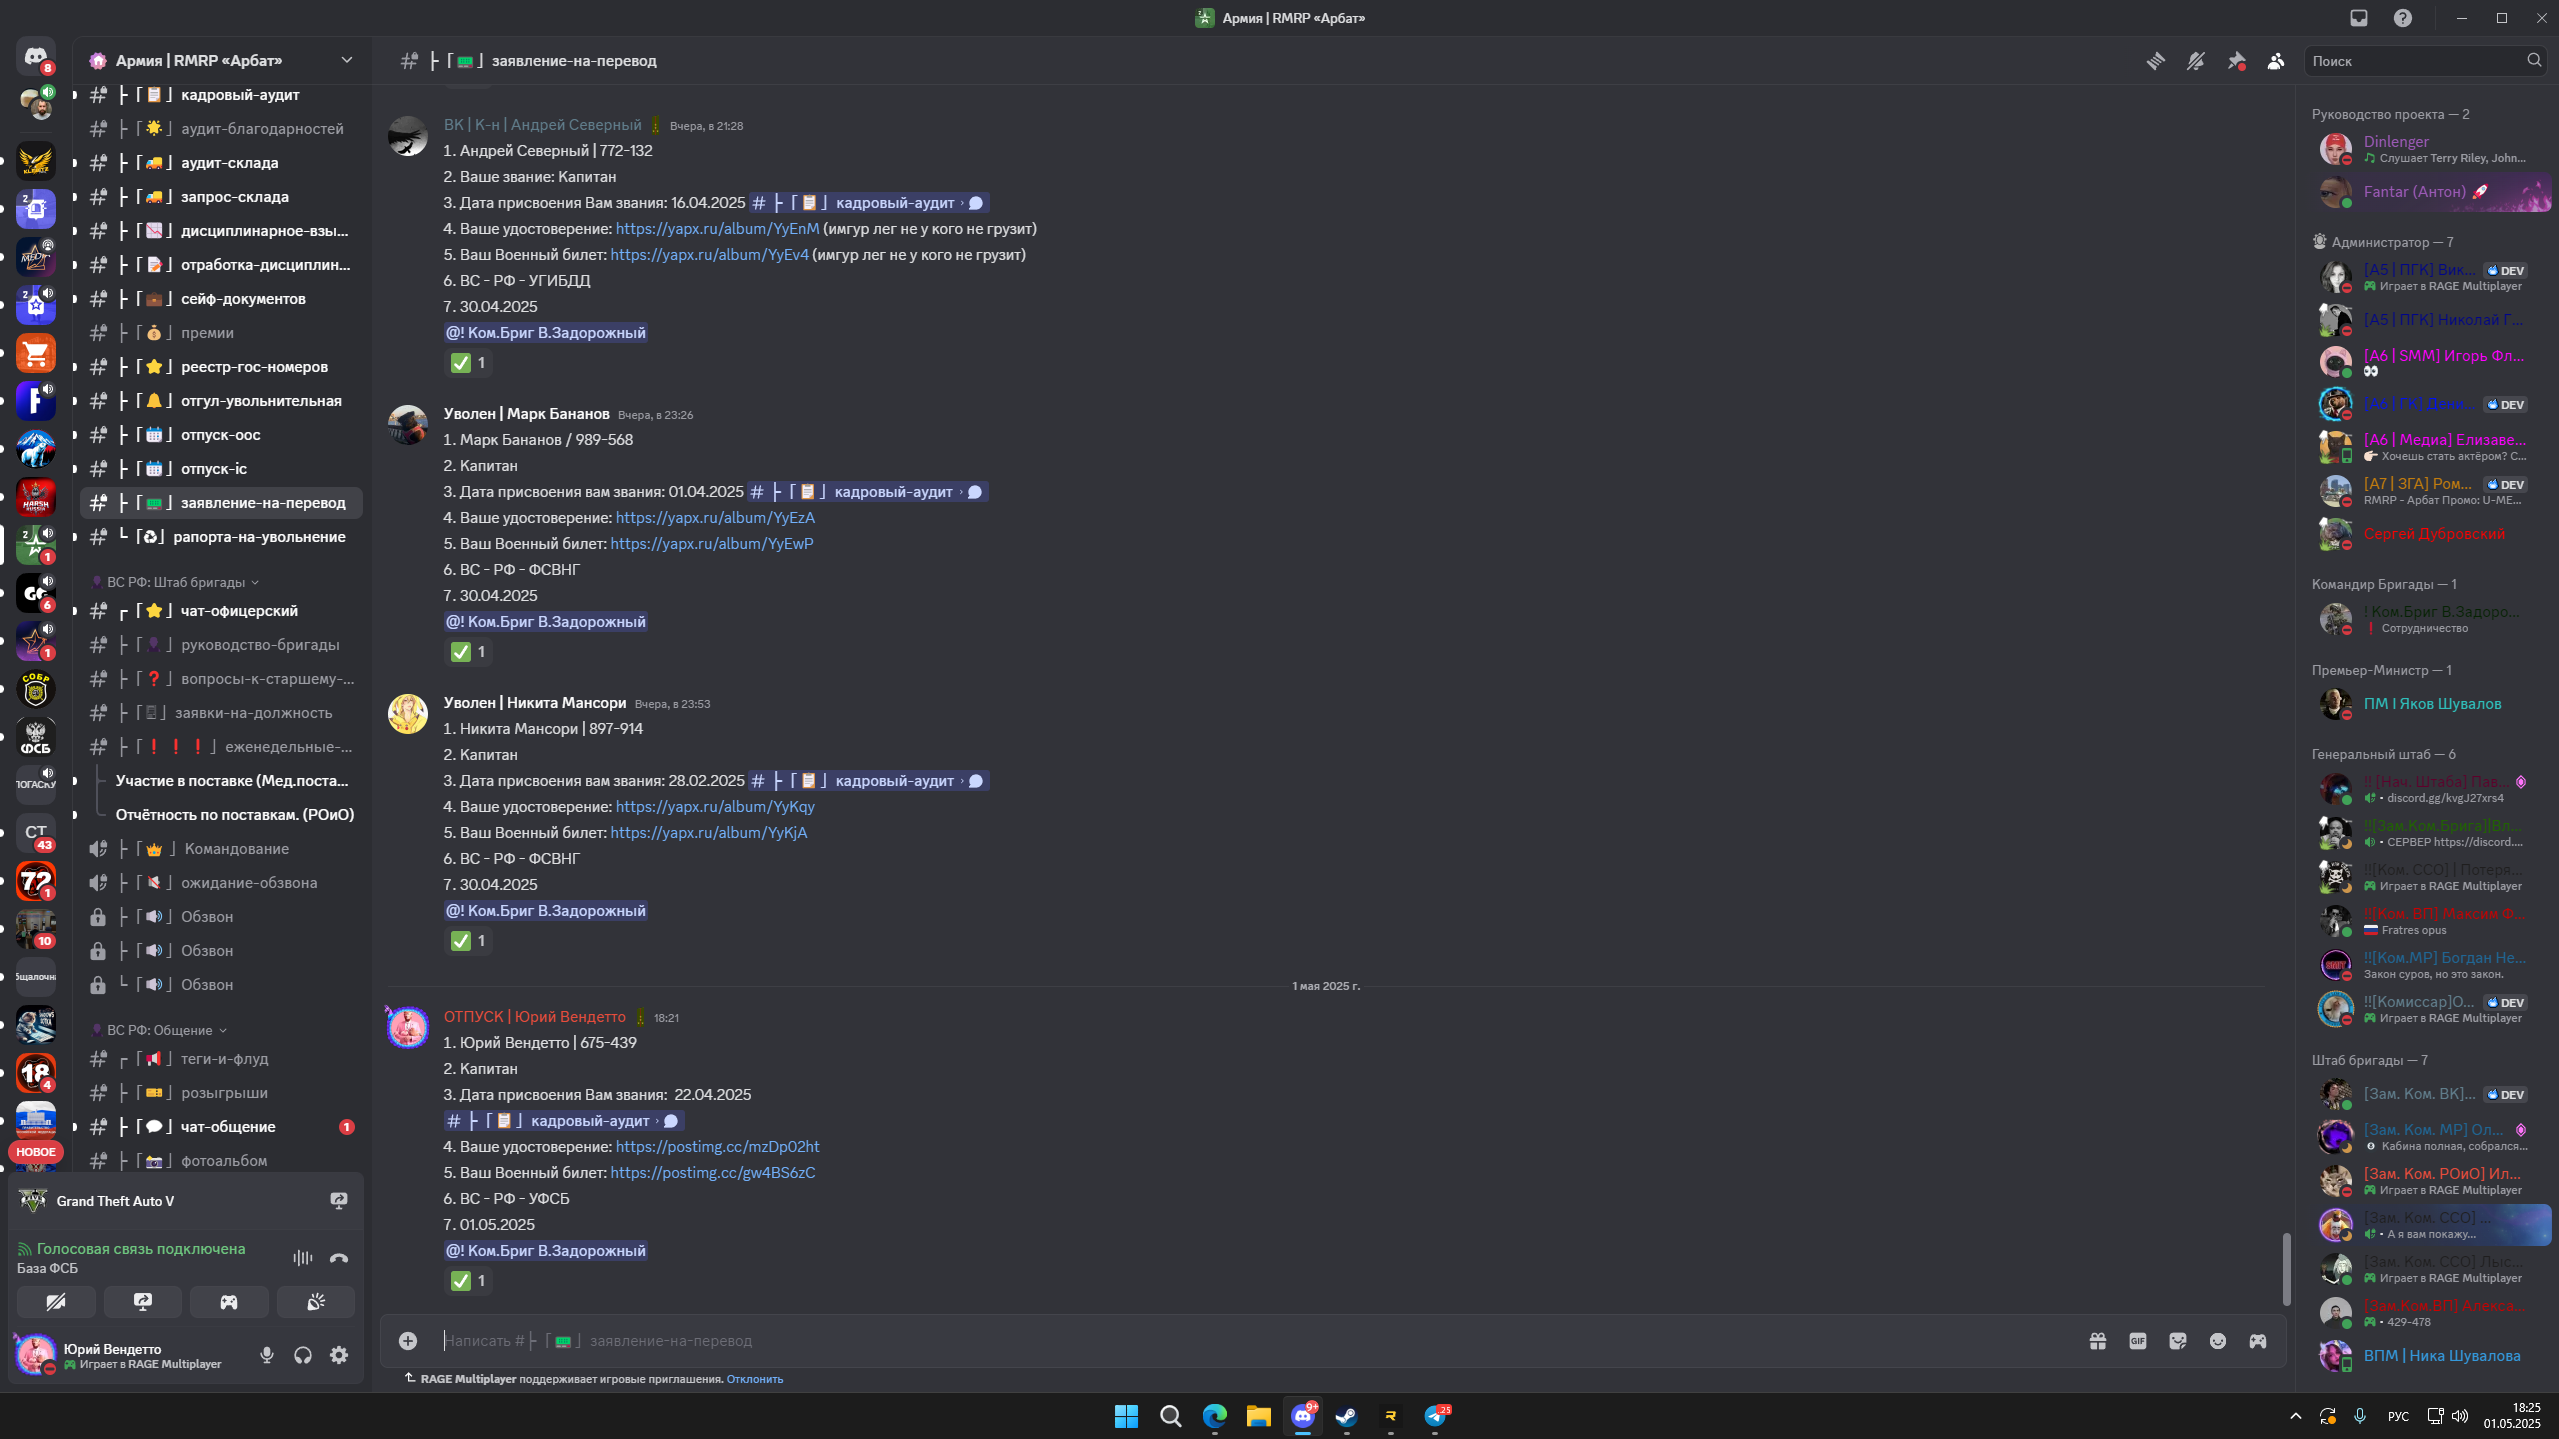Open Windows Start menu
Screen dimensions: 2559x1439
(x=1126, y=1416)
